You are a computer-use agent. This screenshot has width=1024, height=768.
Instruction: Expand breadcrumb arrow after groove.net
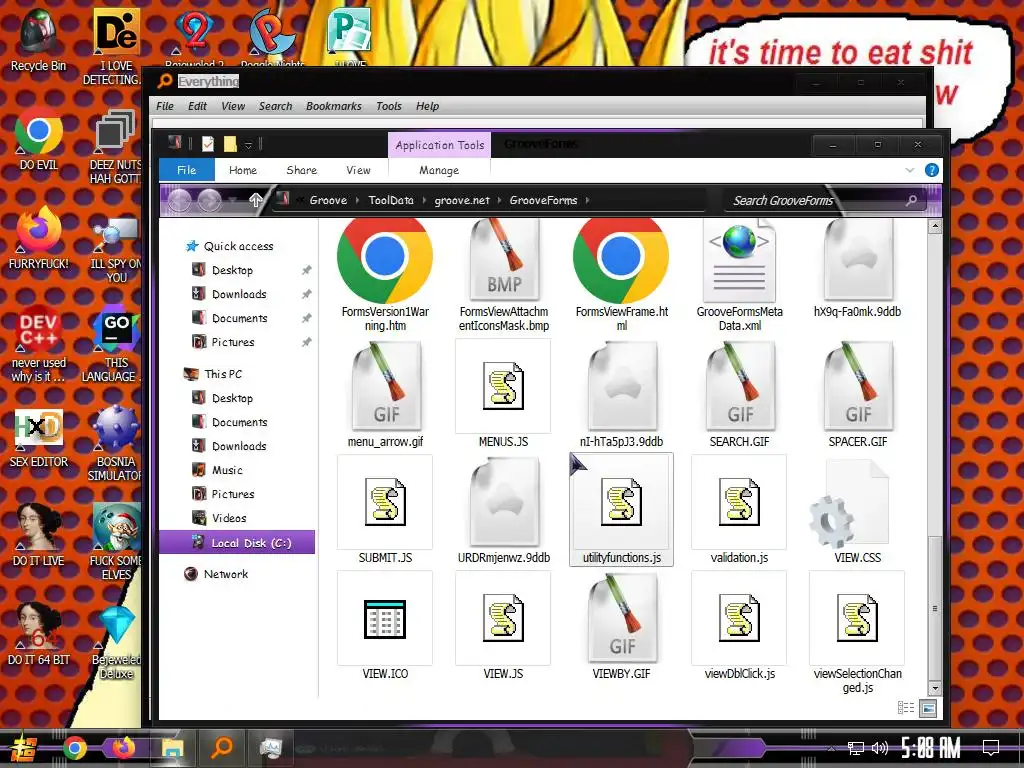(x=500, y=200)
